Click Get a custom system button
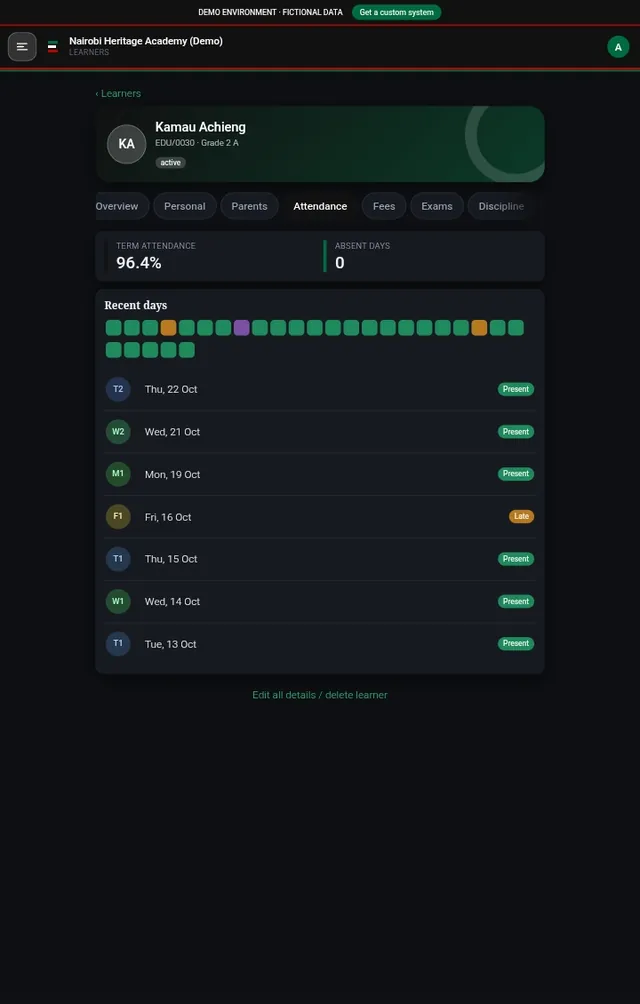 click(396, 12)
